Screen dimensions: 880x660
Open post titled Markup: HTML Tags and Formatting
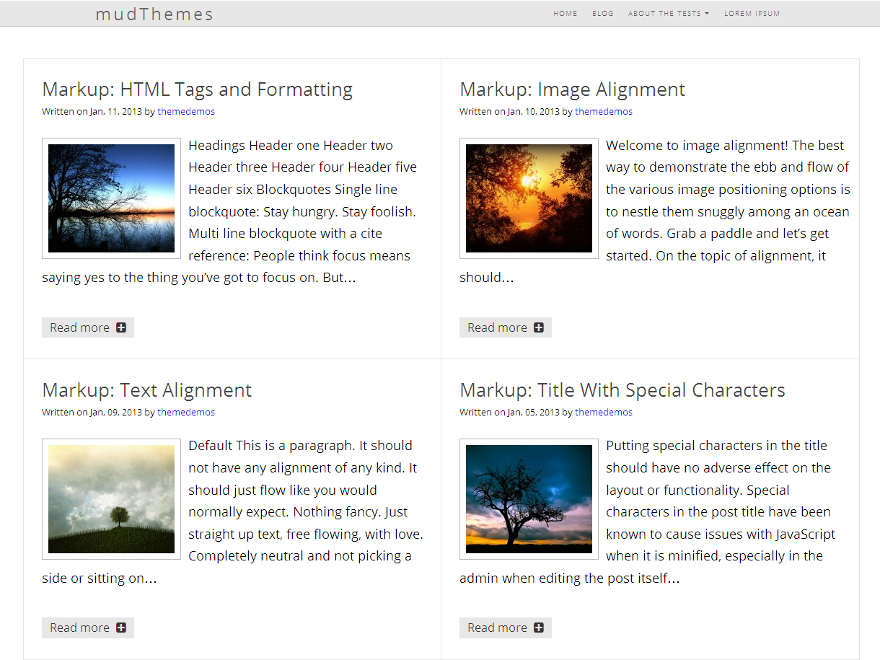tap(196, 89)
